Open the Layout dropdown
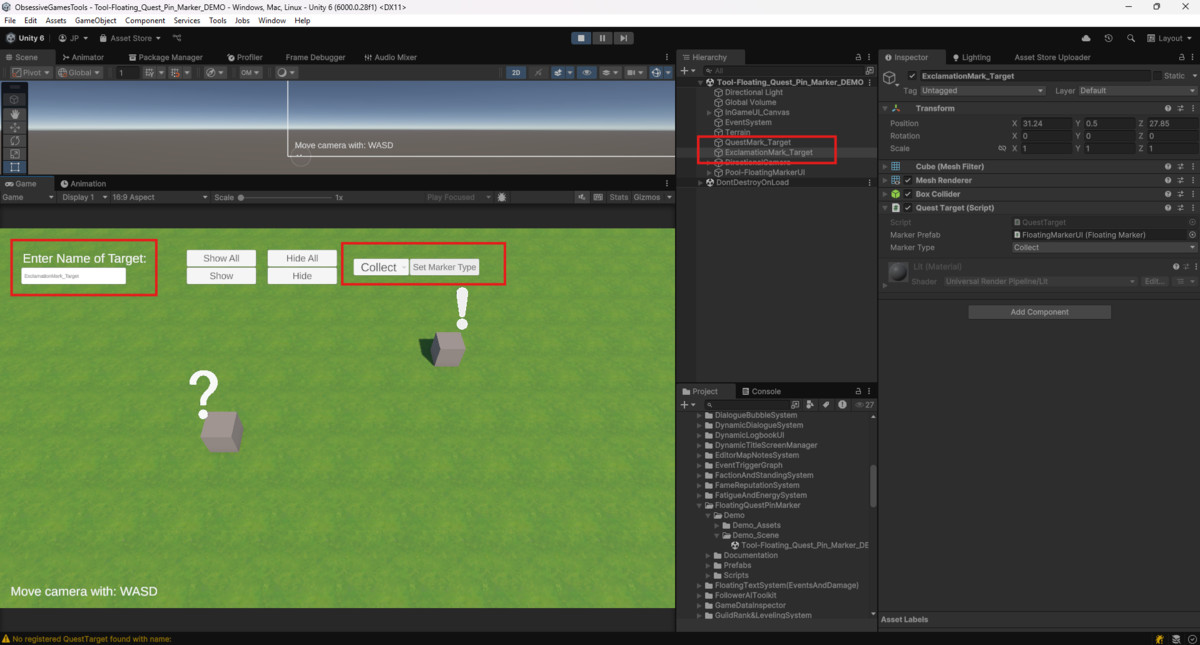Screen dimensions: 1200x645 point(1168,38)
